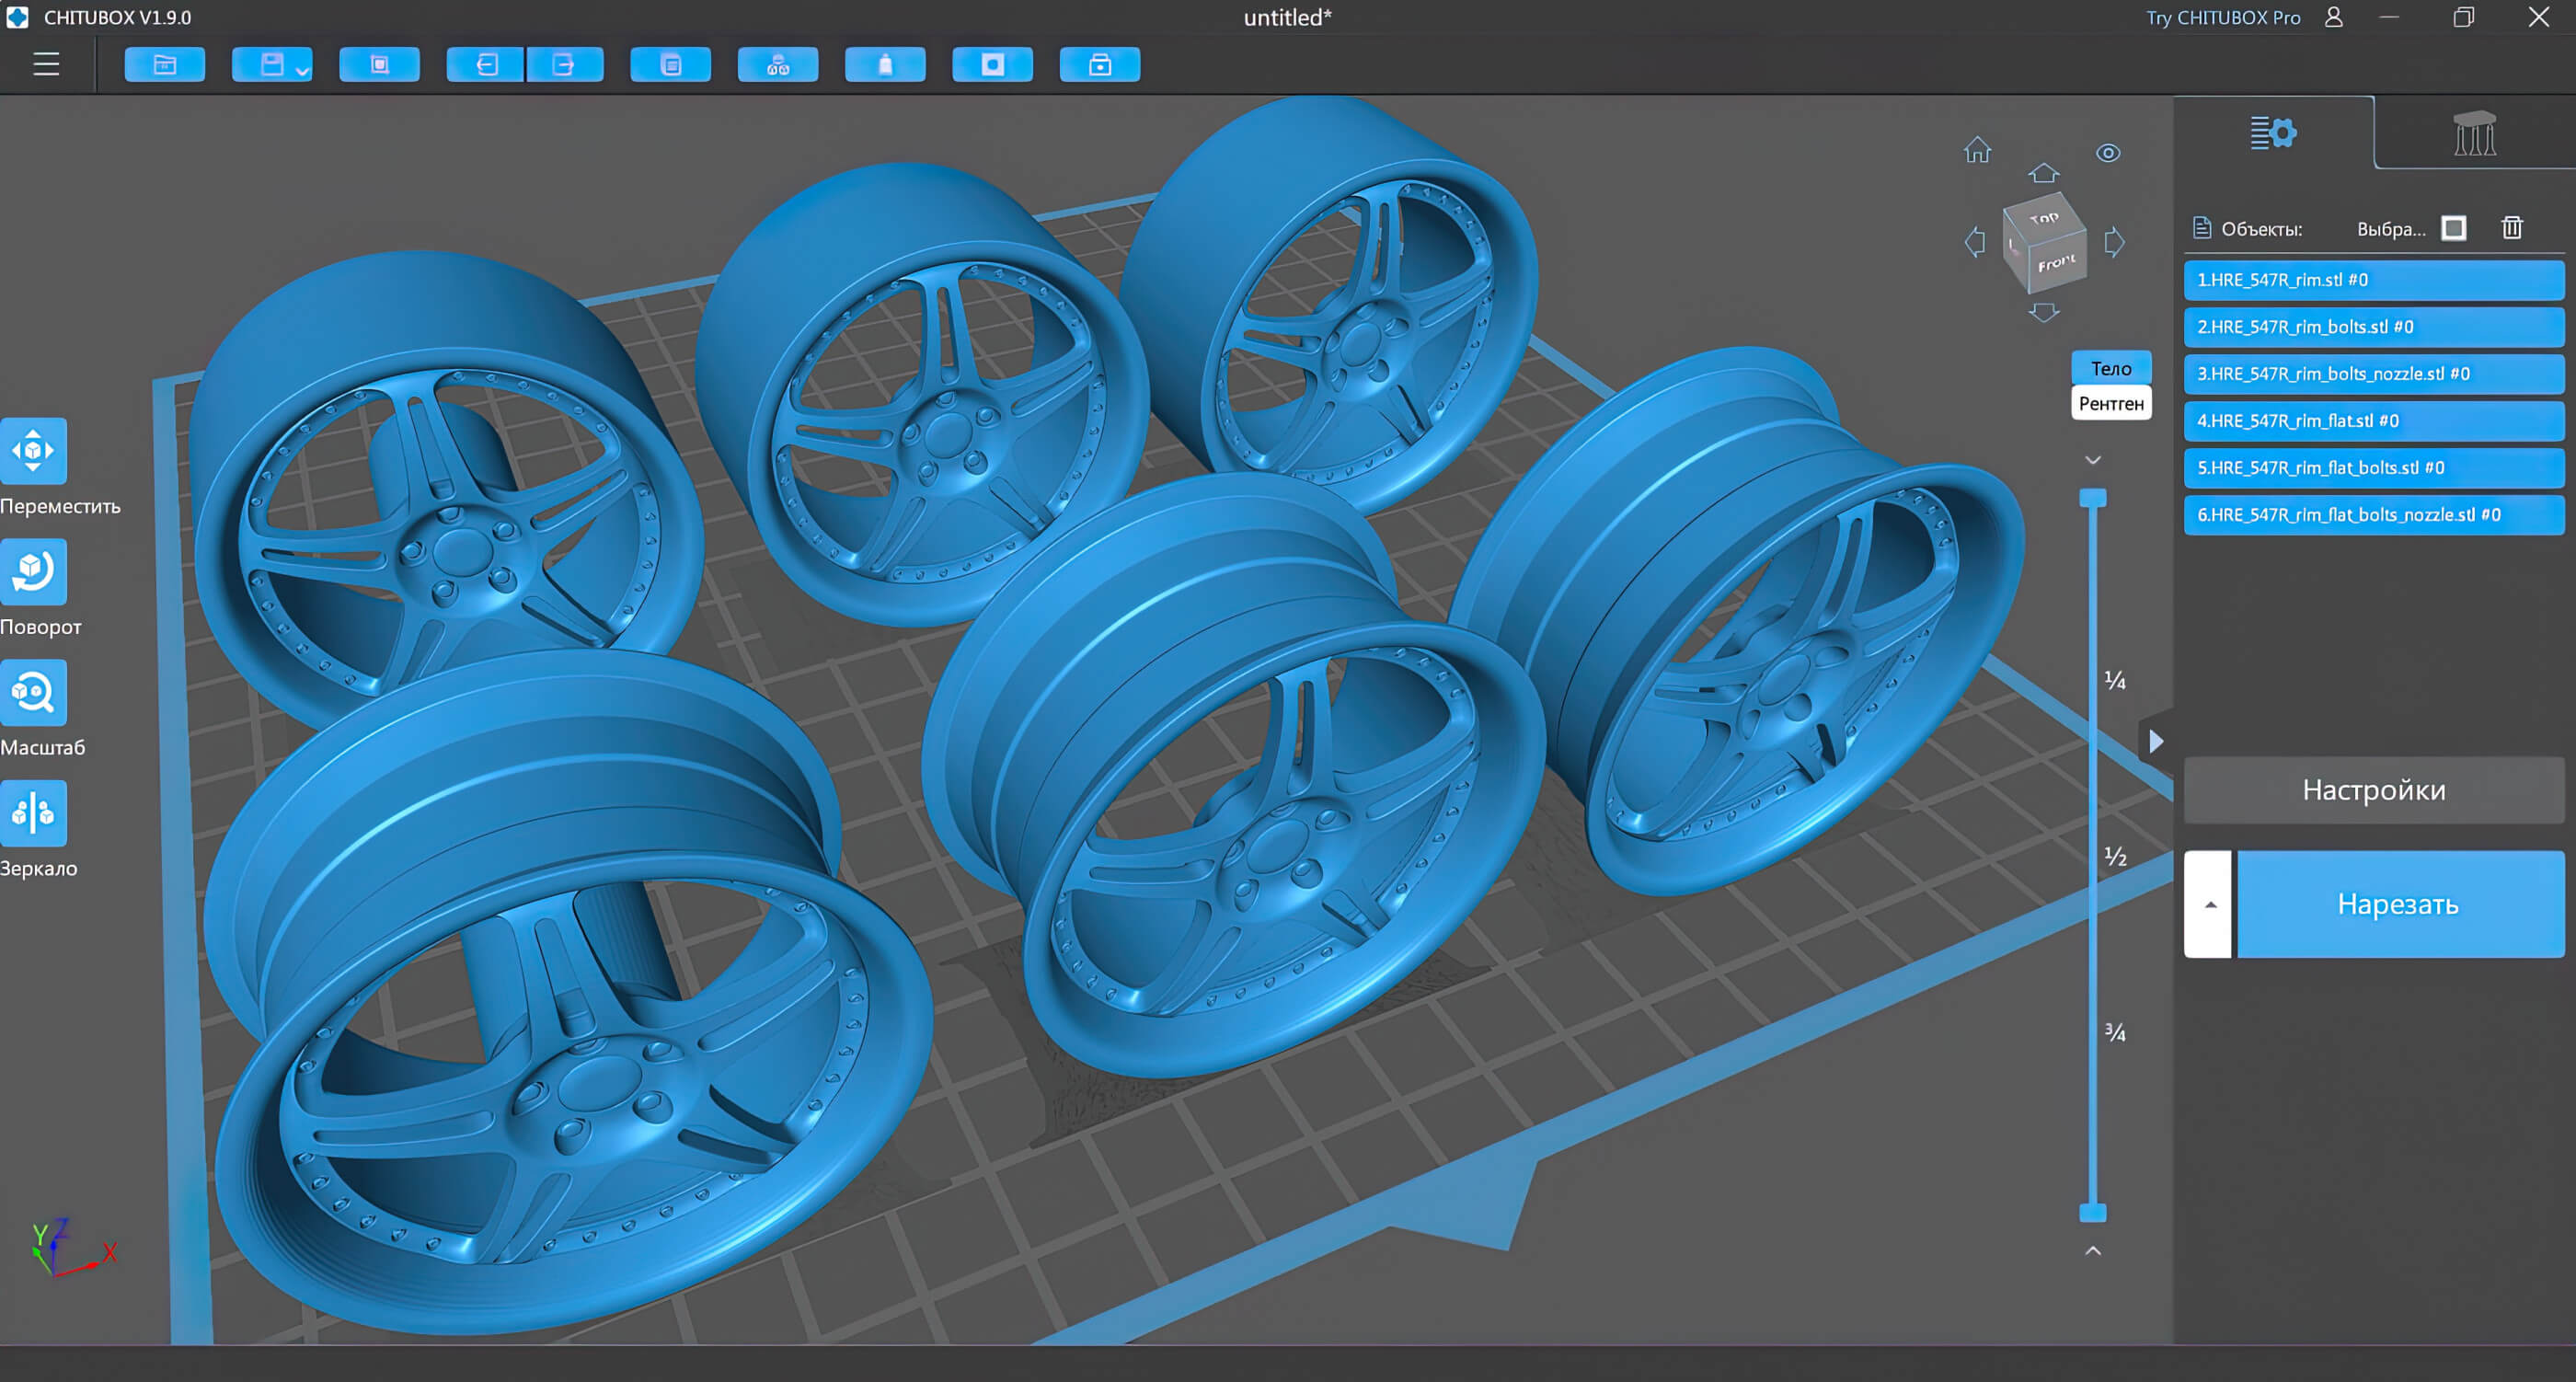Open the Настройки settings button
This screenshot has height=1382, width=2576.
pos(2374,790)
